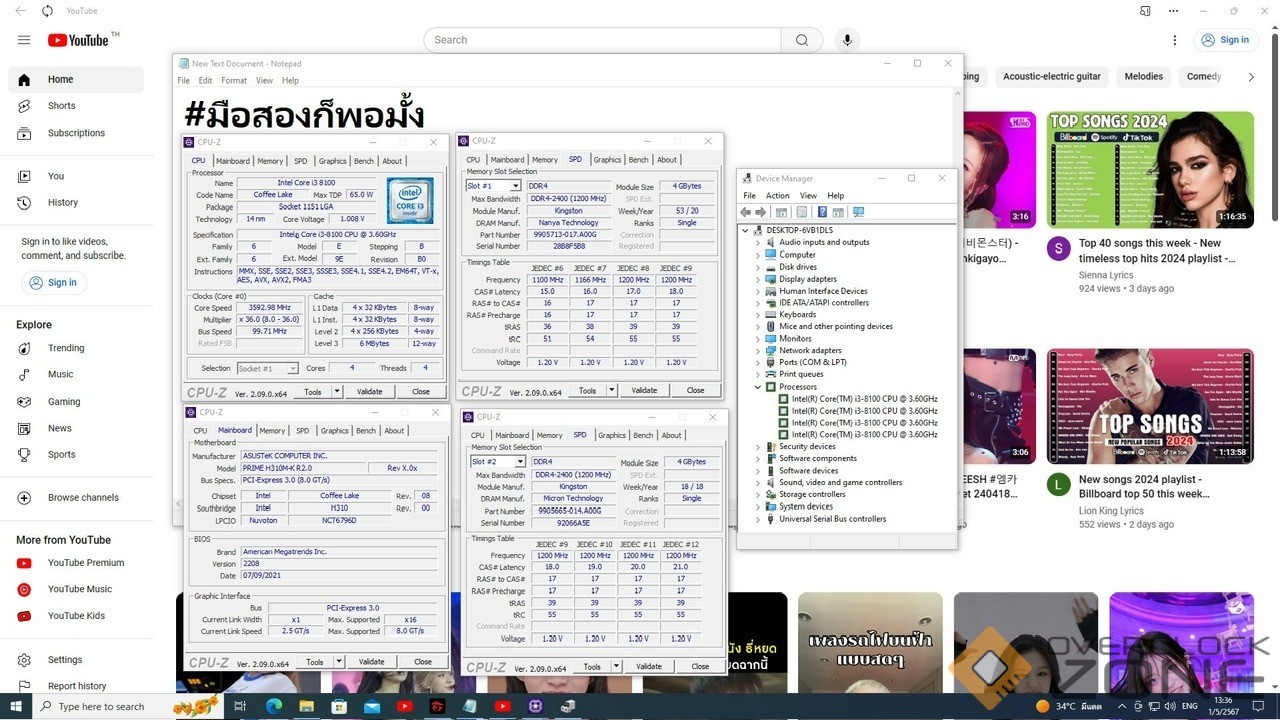
Task: Open YouTube three-dot settings menu
Action: click(1175, 40)
